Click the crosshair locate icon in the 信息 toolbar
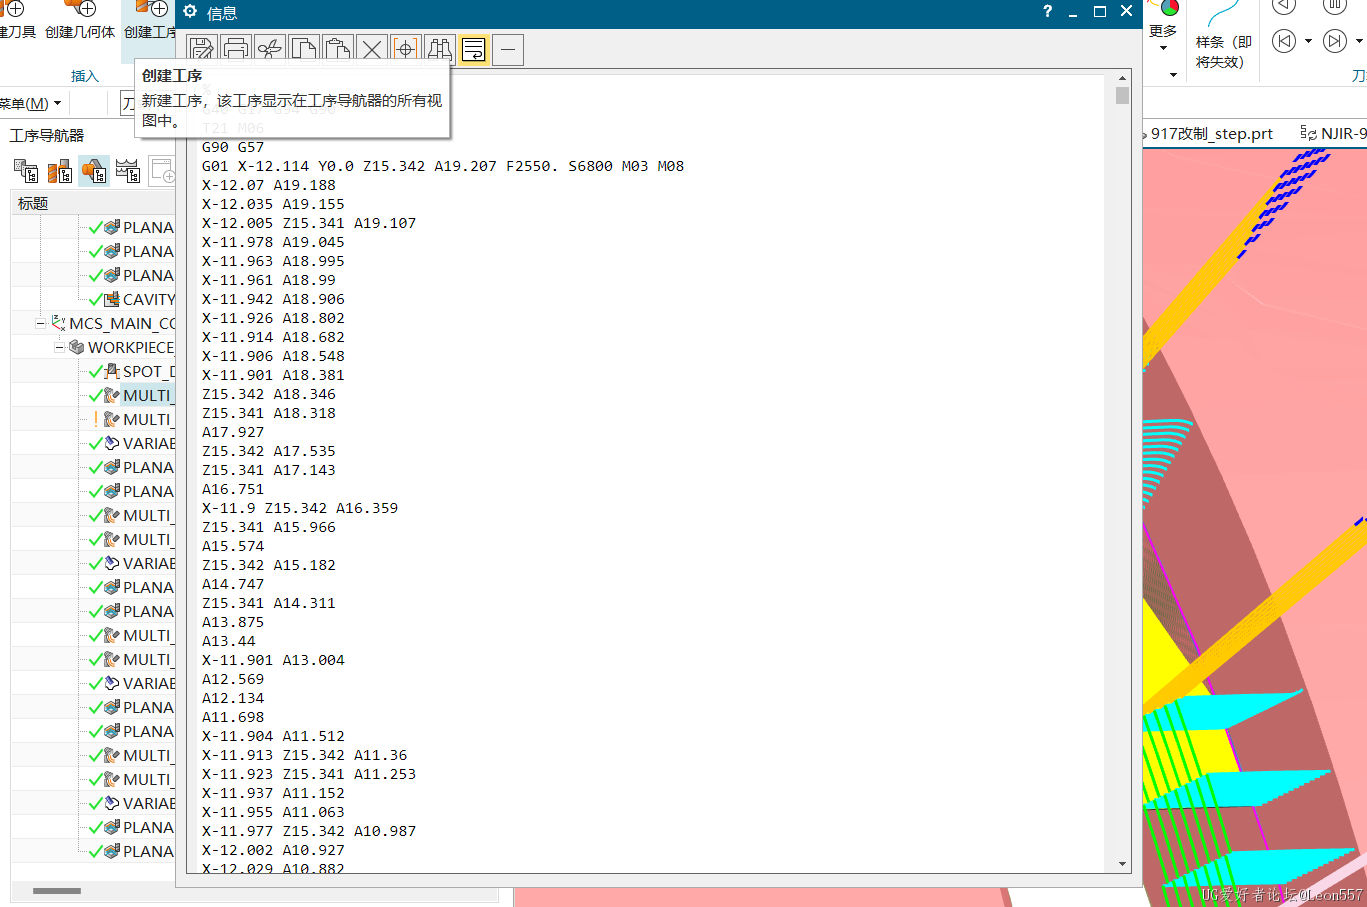The image size is (1367, 907). (x=405, y=49)
